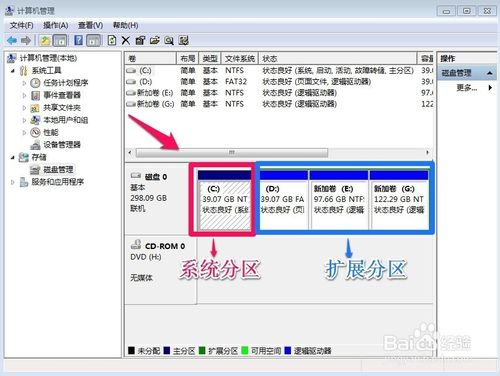The image size is (500, 376).
Task: Click the Up one level toolbar icon
Action: (x=45, y=41)
